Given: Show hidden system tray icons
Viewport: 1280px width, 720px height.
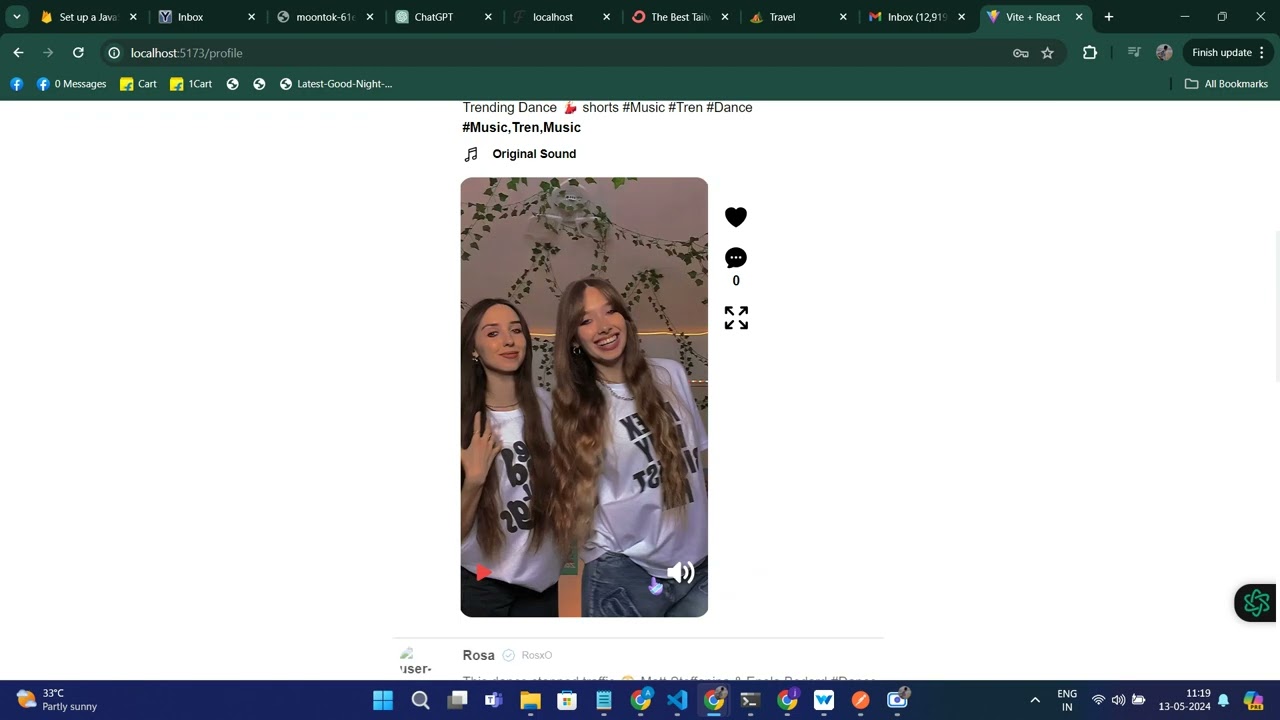Looking at the screenshot, I should [x=1035, y=700].
